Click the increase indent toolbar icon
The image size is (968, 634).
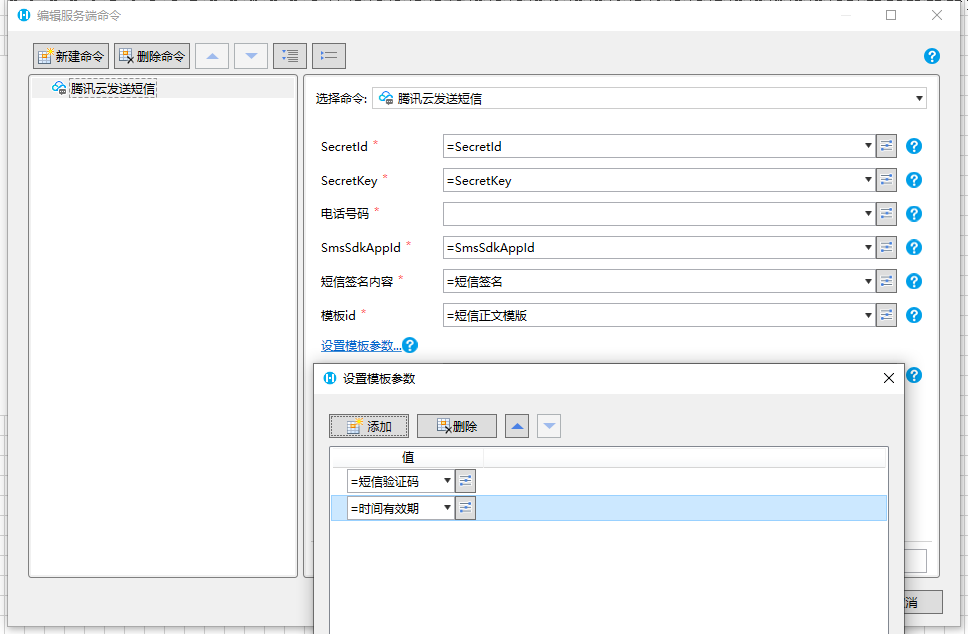[290, 56]
